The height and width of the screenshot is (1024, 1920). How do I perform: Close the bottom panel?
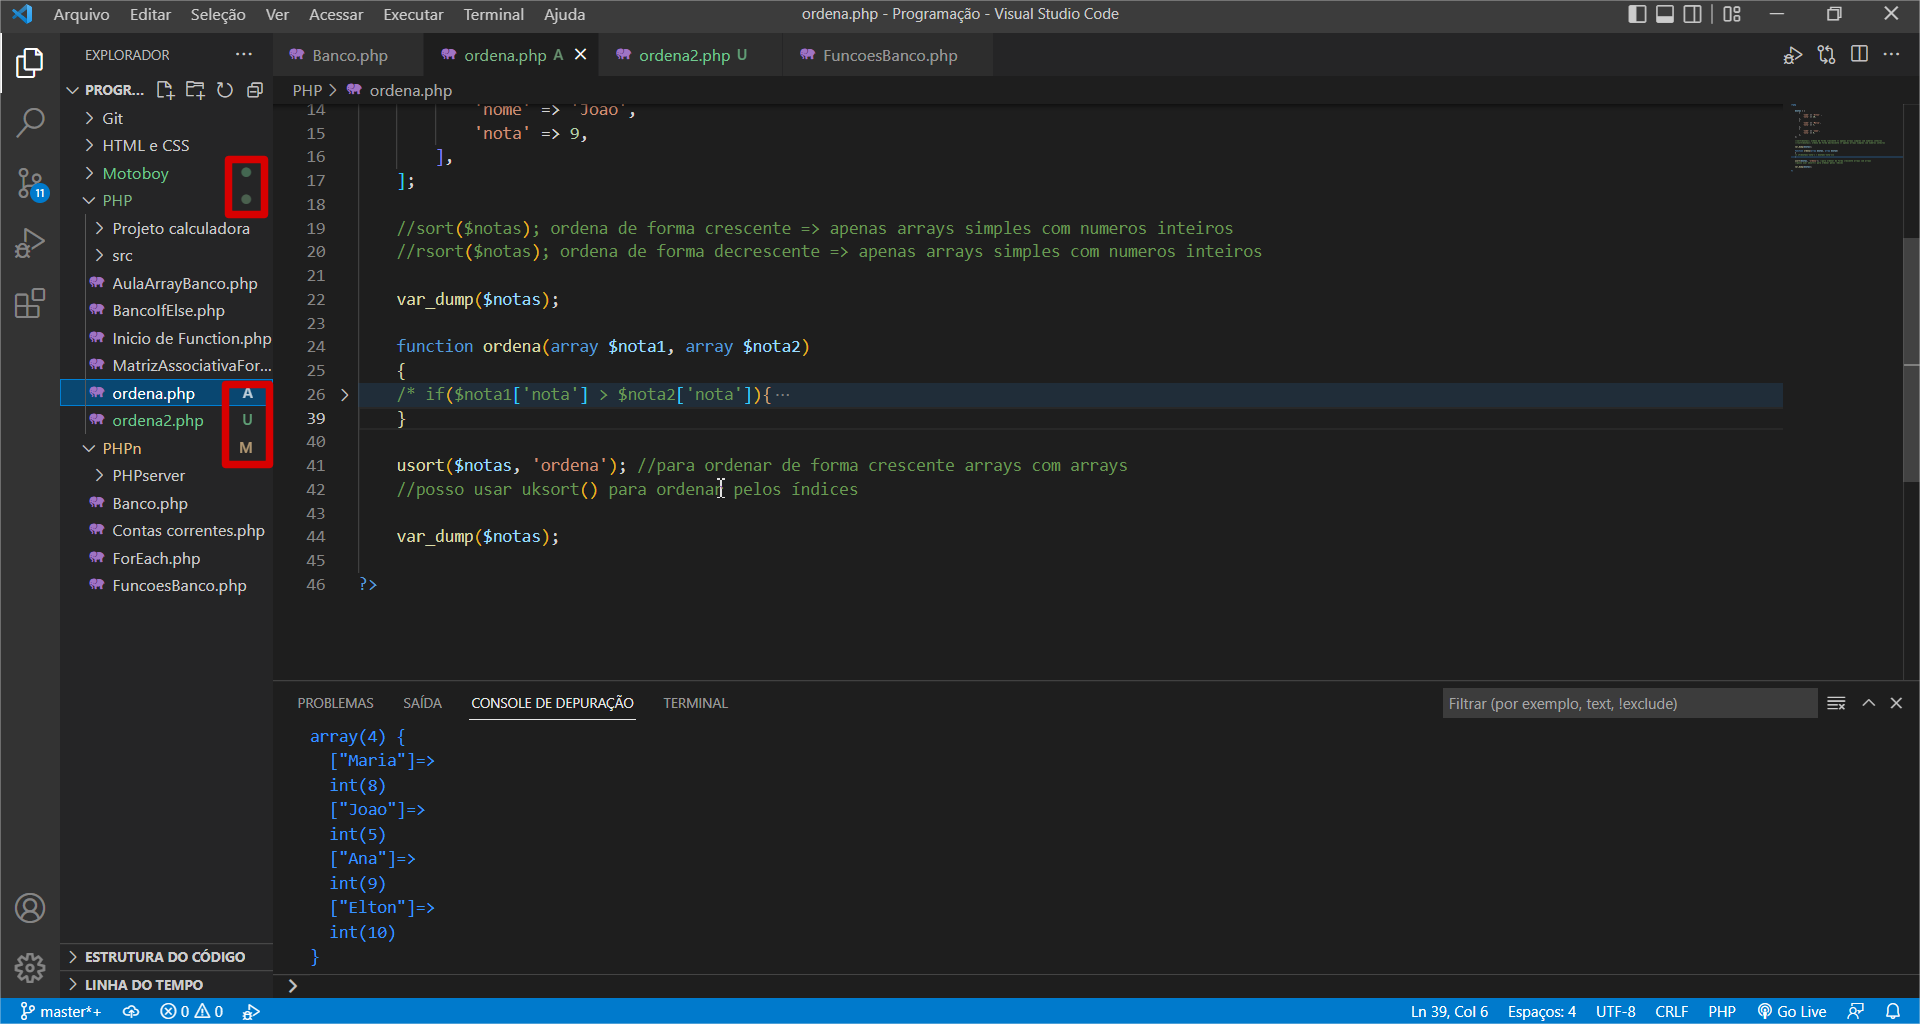1896,703
